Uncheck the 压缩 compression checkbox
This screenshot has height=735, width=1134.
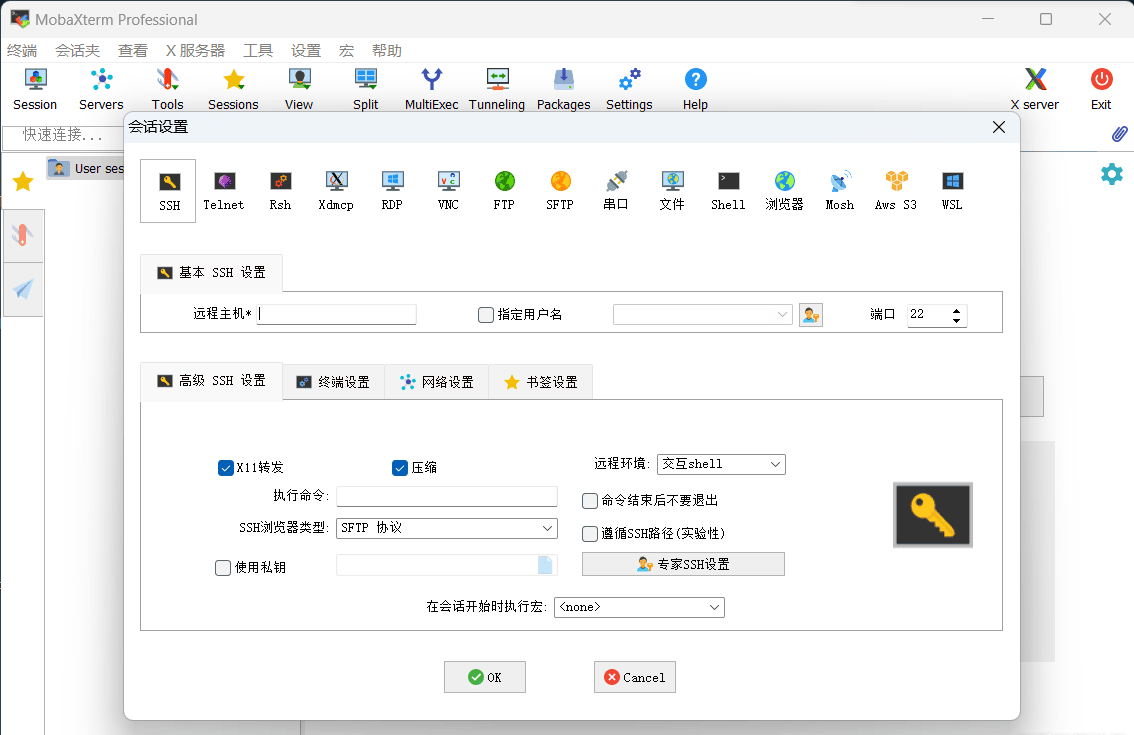(x=400, y=468)
